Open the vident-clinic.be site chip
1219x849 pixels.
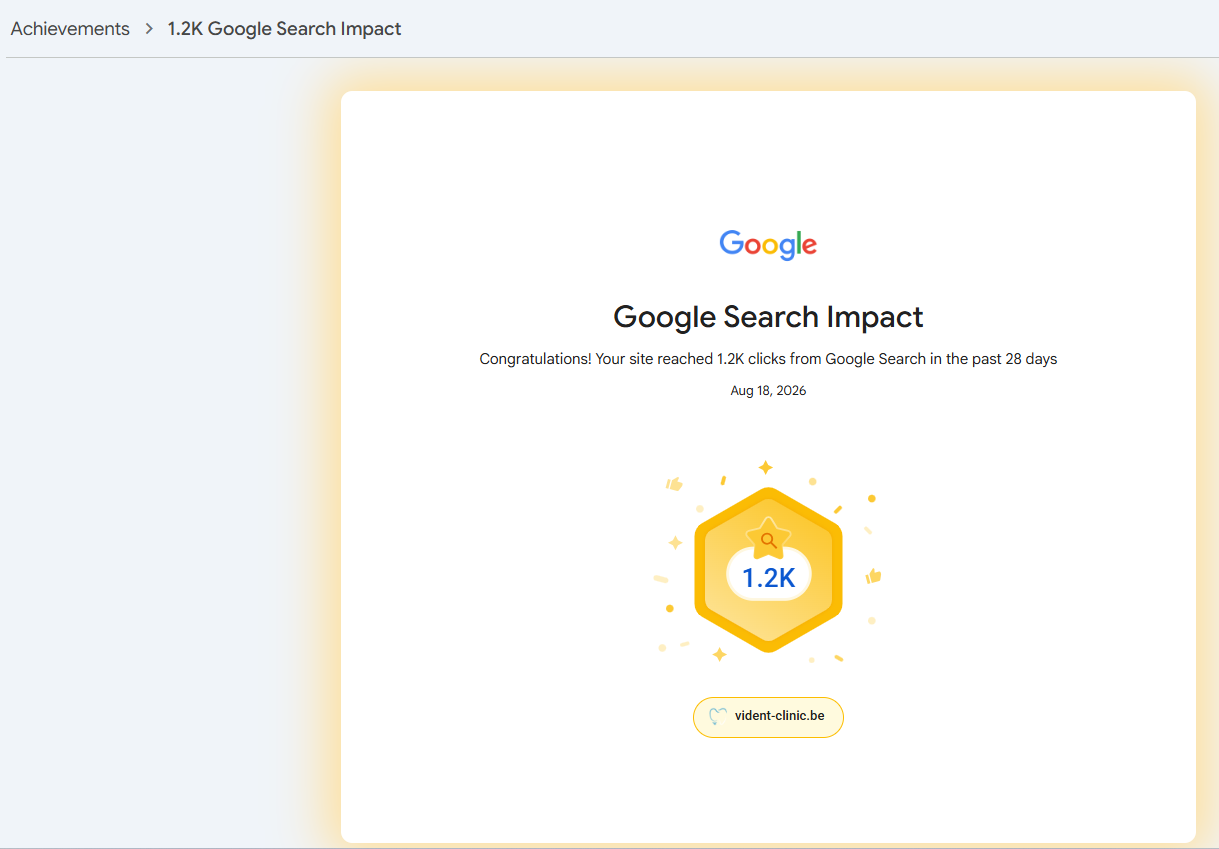(x=768, y=717)
